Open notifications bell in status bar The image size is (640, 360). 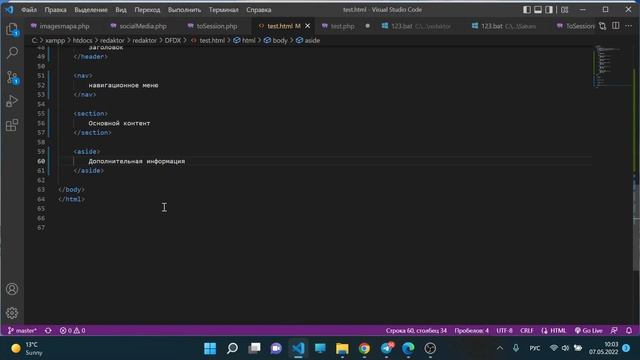click(x=629, y=330)
